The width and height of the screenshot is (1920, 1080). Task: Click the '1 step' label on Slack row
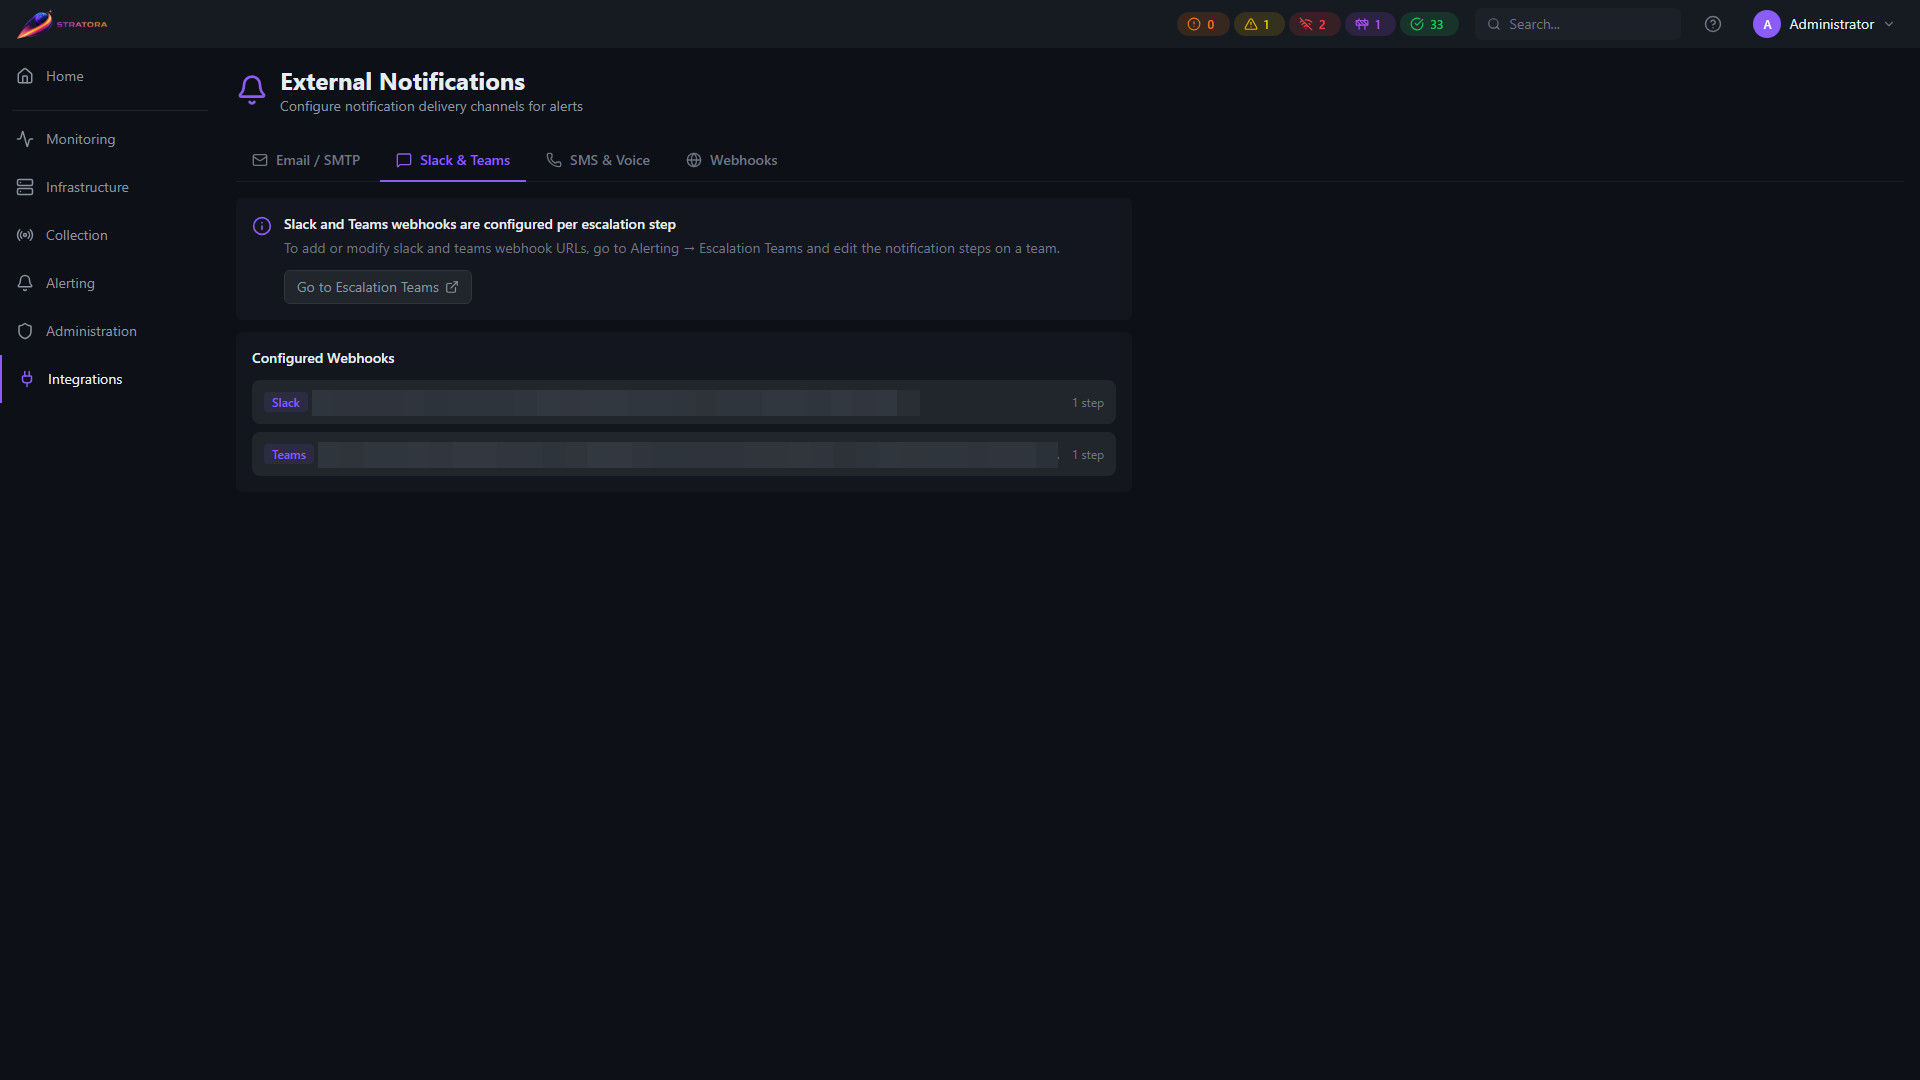1088,403
